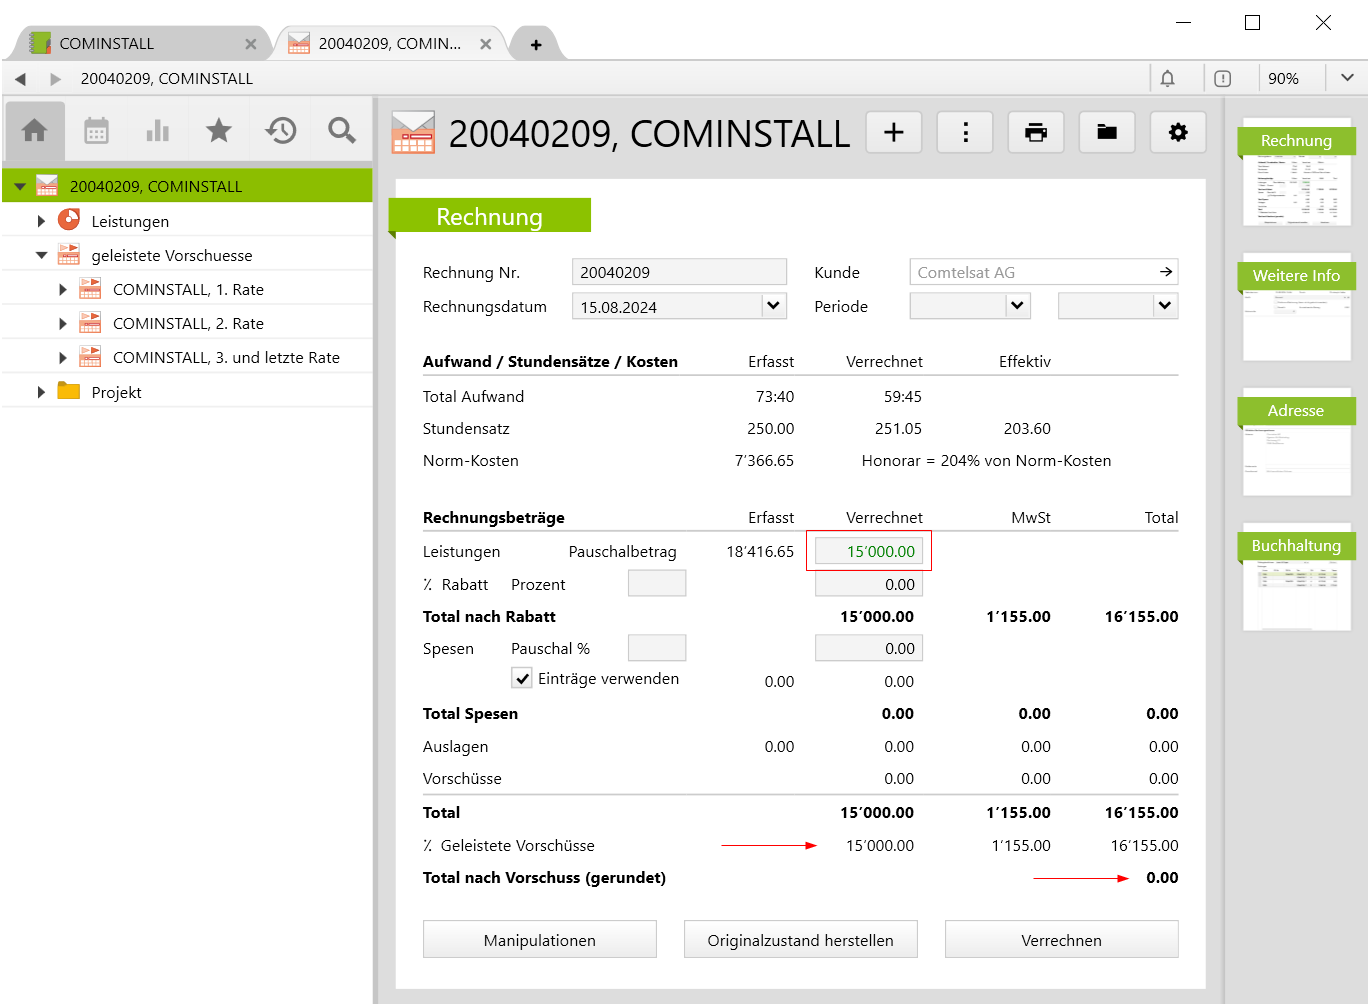
Task: Open the settings gear button
Action: [1178, 132]
